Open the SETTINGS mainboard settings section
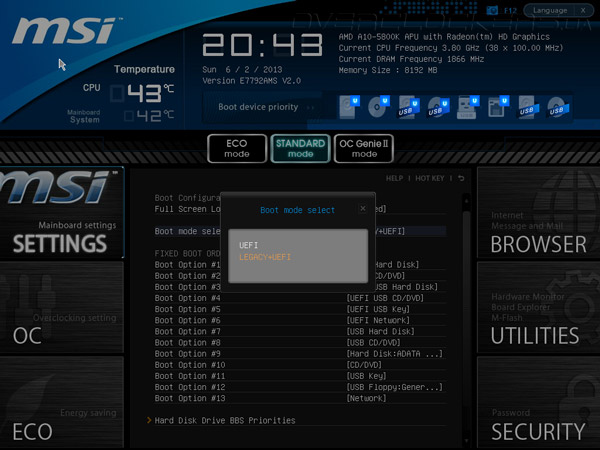This screenshot has width=600, height=450. [x=62, y=213]
